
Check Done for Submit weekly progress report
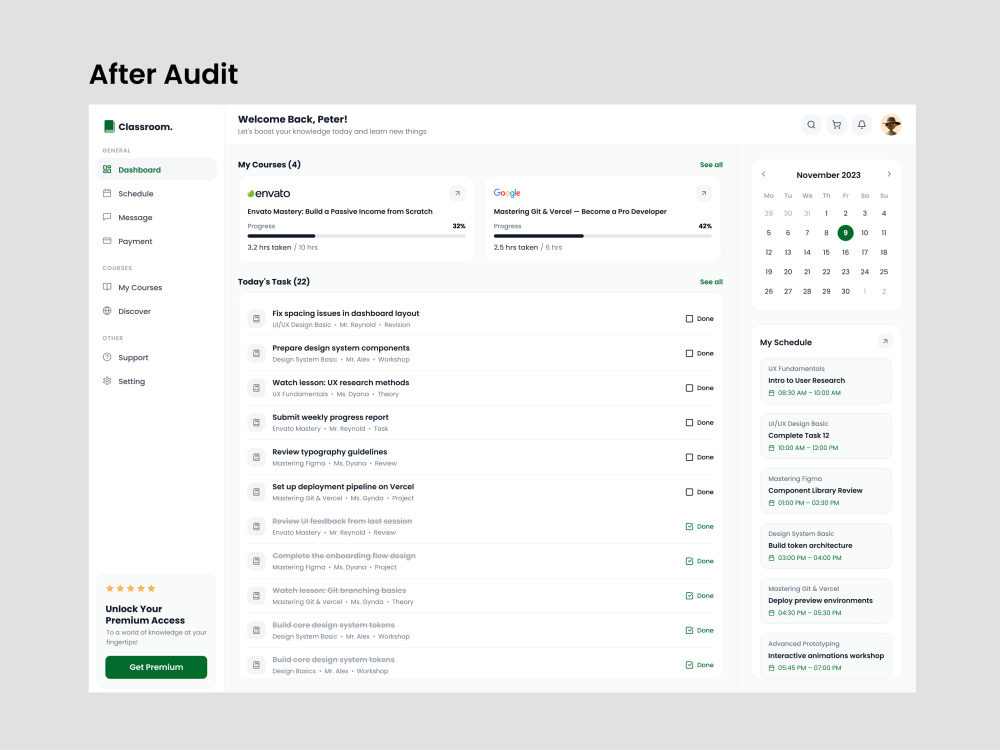pos(689,423)
